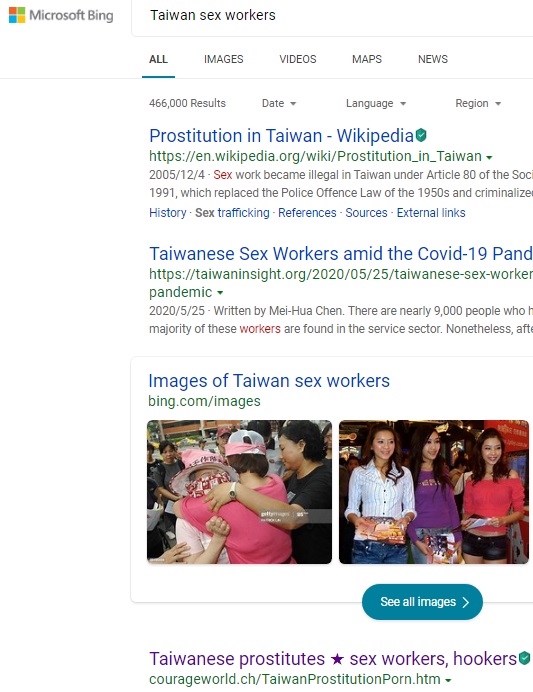This screenshot has height=692, width=533.
Task: Switch to the VIDEOS tab
Action: pyautogui.click(x=298, y=59)
